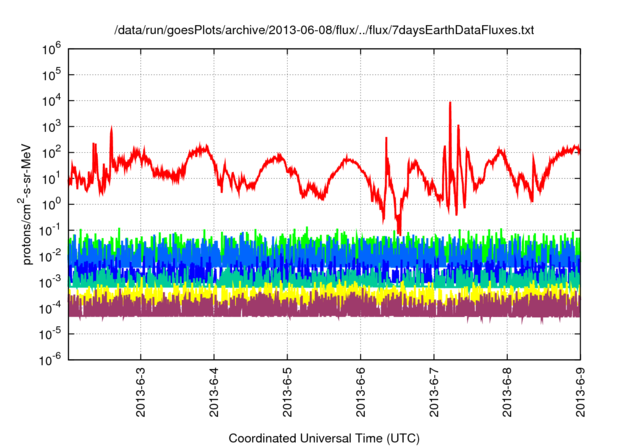Click the Coordinated Universal Time (UTC) label
Image resolution: width=640 pixels, height=448 pixels.
(324, 439)
